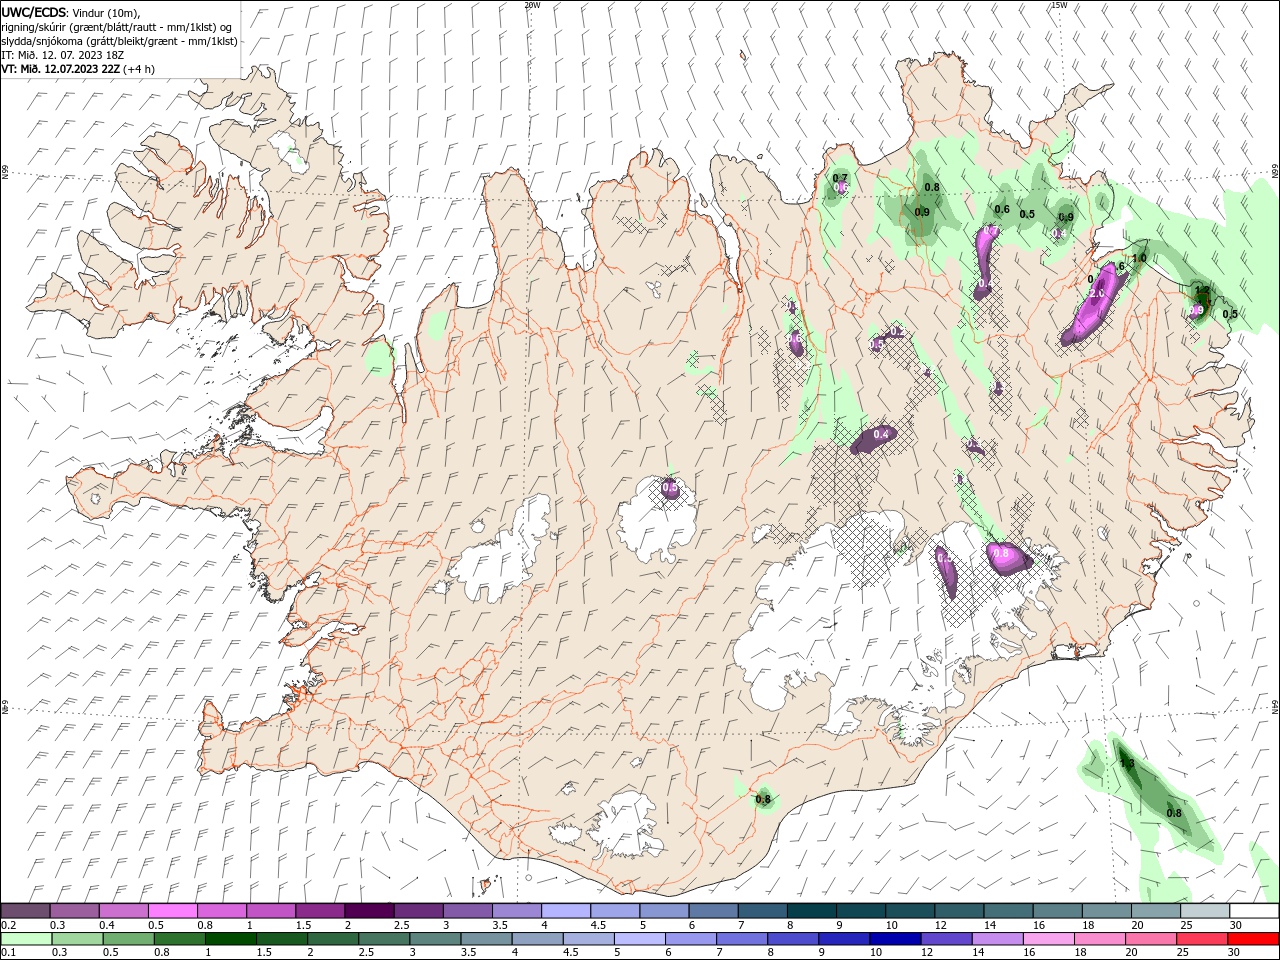Click the 'VT: Mið. 12.07.2023 22Z' valid time

pyautogui.click(x=60, y=69)
